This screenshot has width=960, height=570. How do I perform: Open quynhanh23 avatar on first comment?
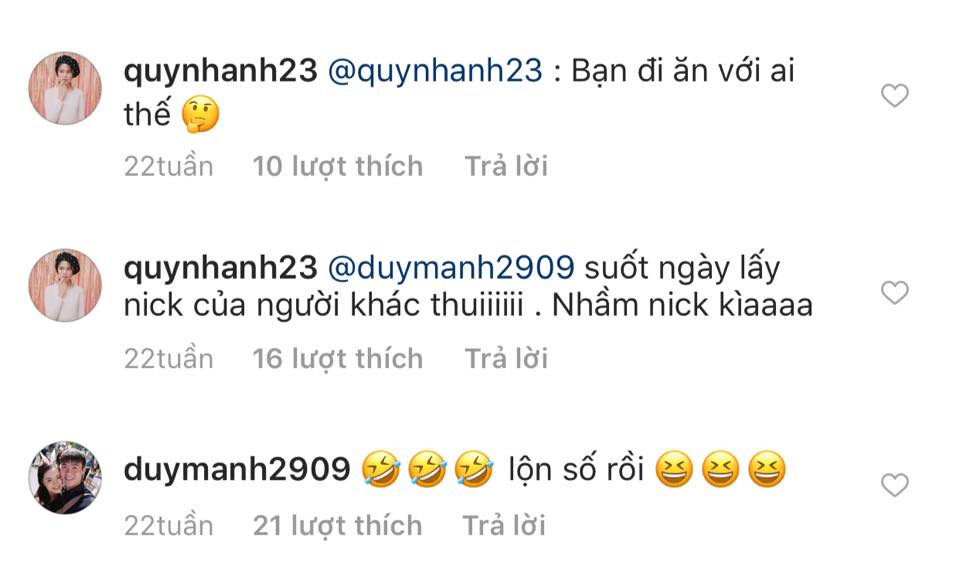[65, 88]
